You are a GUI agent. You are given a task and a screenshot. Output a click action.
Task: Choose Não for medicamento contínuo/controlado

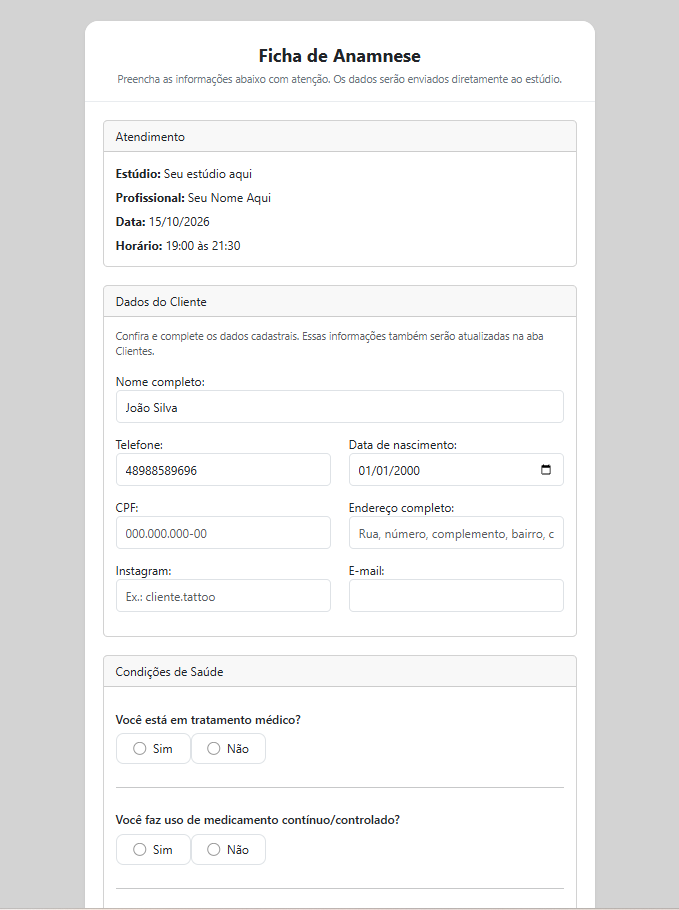coord(228,850)
